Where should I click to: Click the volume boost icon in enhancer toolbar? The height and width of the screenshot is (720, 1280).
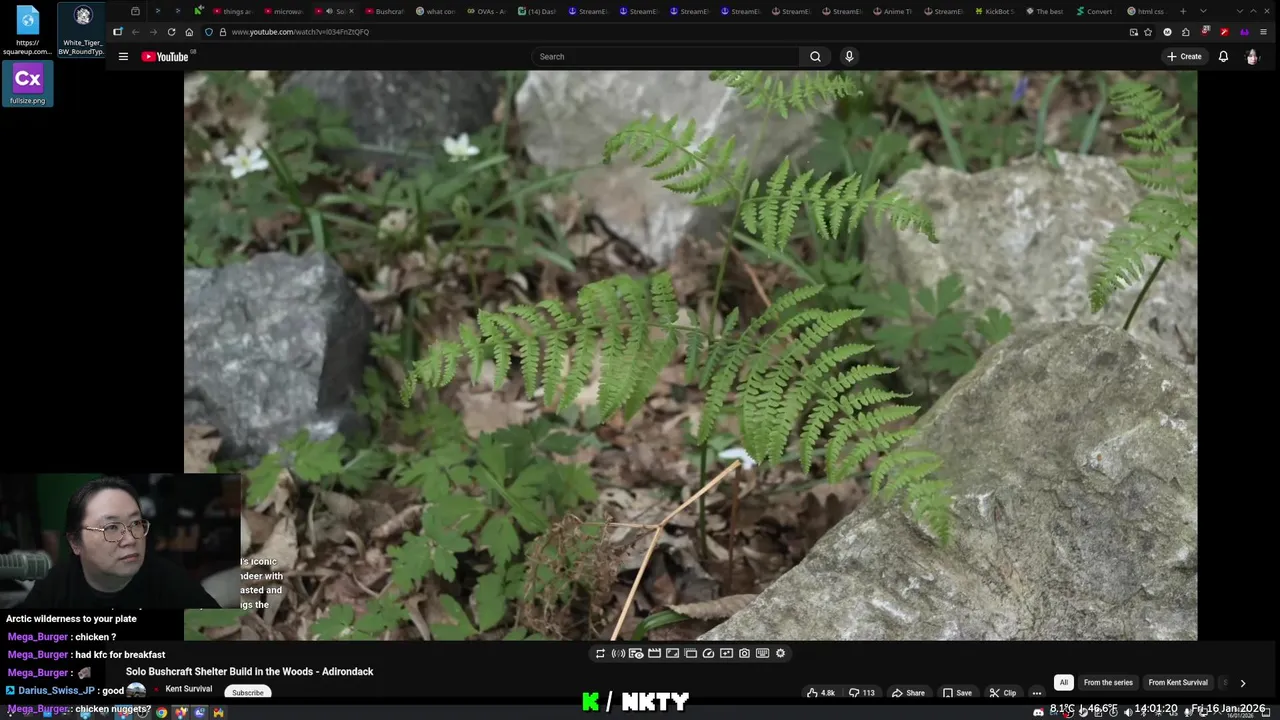click(618, 654)
